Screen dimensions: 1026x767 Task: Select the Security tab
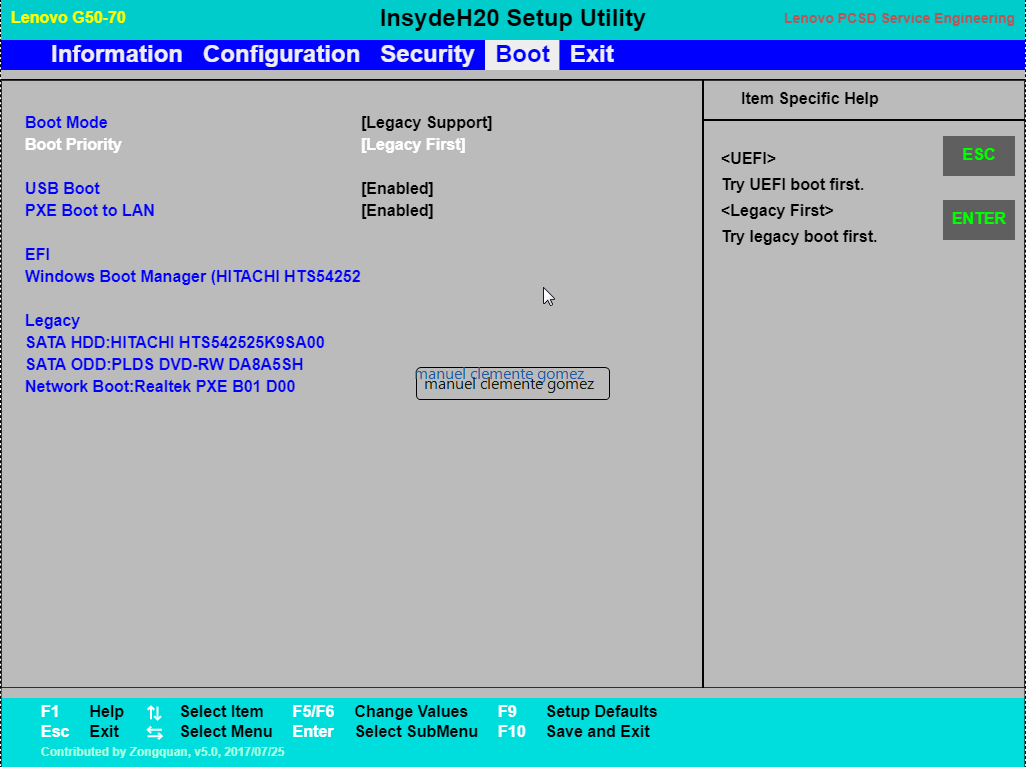click(x=427, y=54)
